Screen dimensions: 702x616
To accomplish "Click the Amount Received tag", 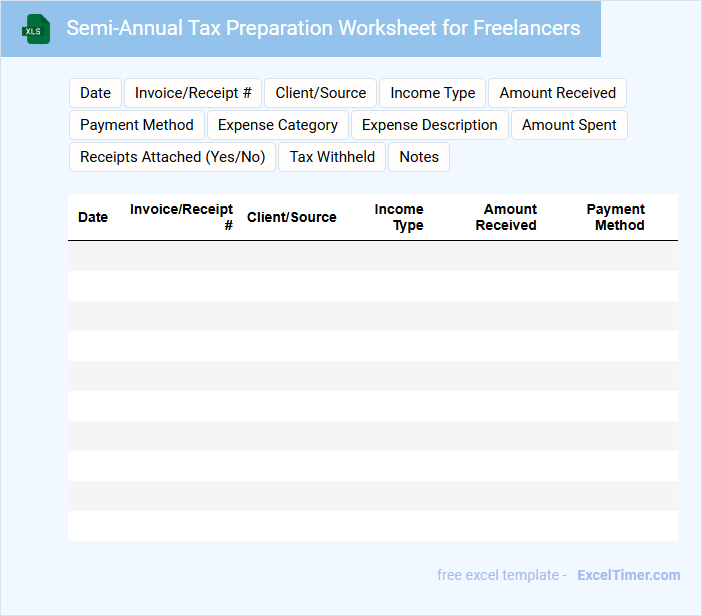I will pos(558,93).
